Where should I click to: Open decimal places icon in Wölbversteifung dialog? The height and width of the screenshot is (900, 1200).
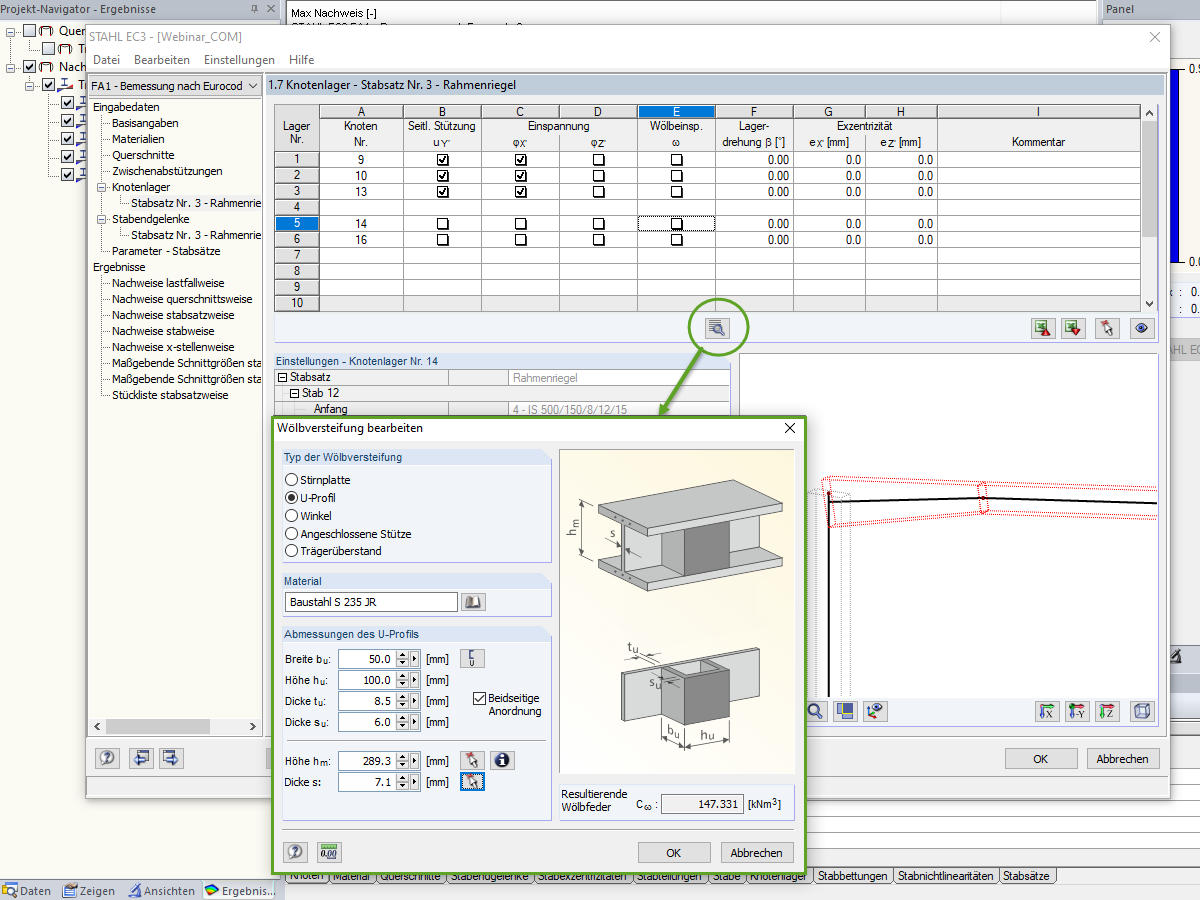click(329, 852)
